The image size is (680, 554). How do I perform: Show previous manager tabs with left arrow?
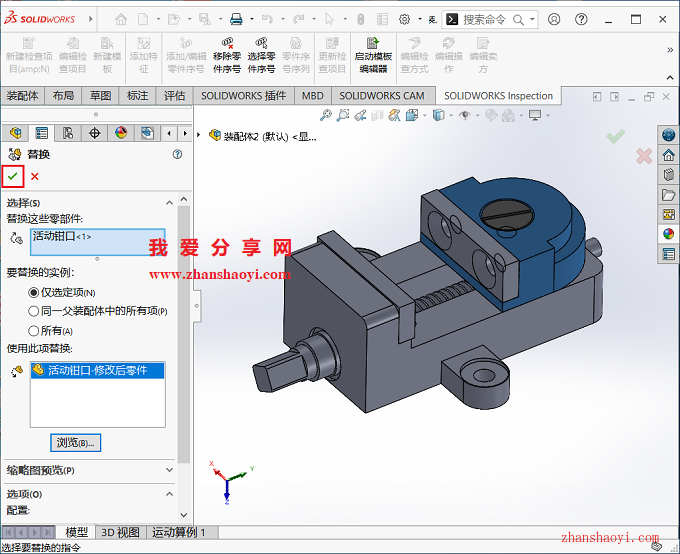tap(169, 133)
